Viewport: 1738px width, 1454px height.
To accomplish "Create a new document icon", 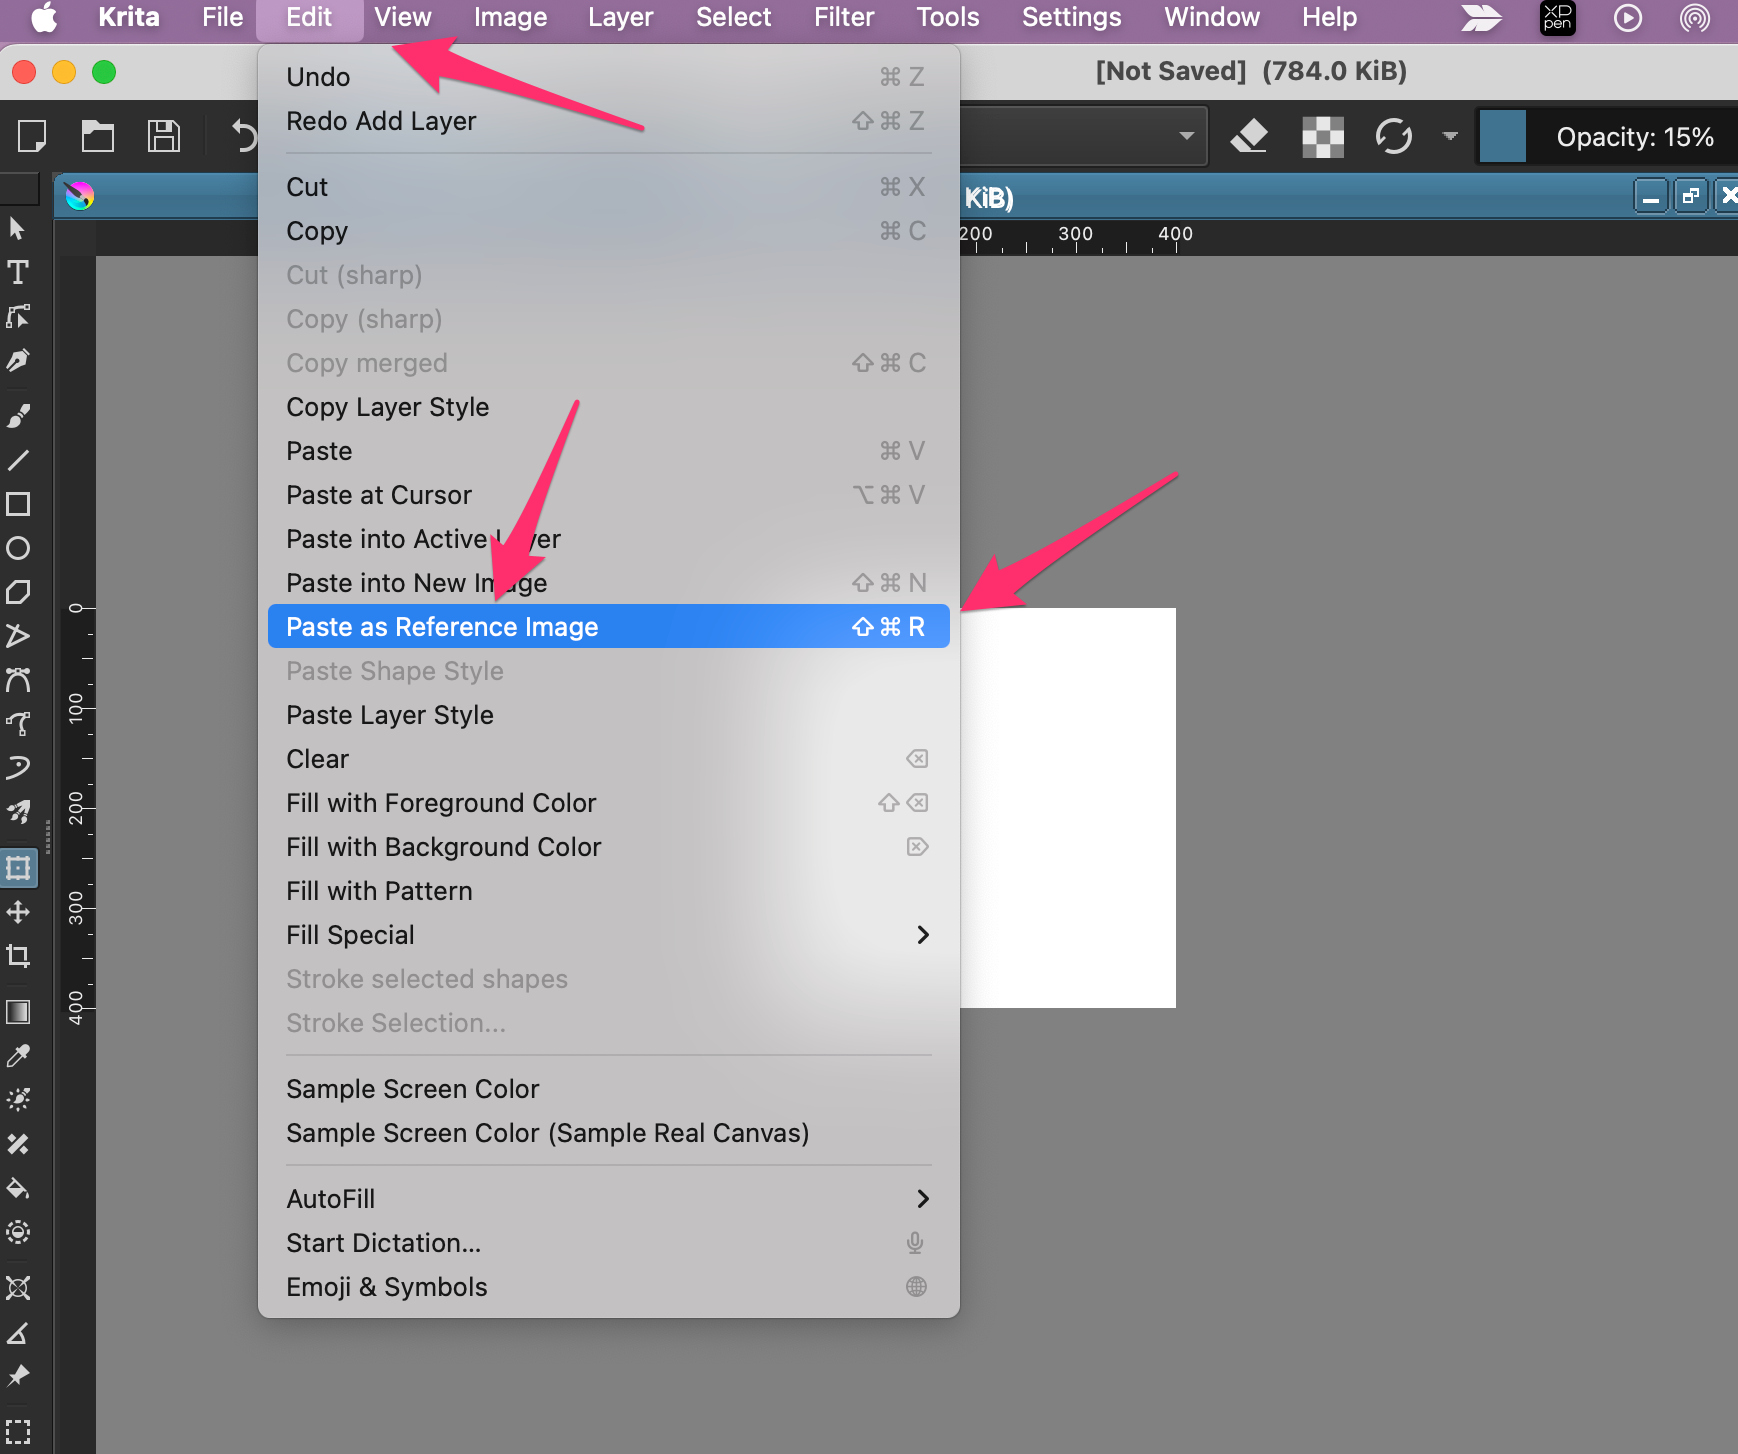I will click(x=32, y=136).
